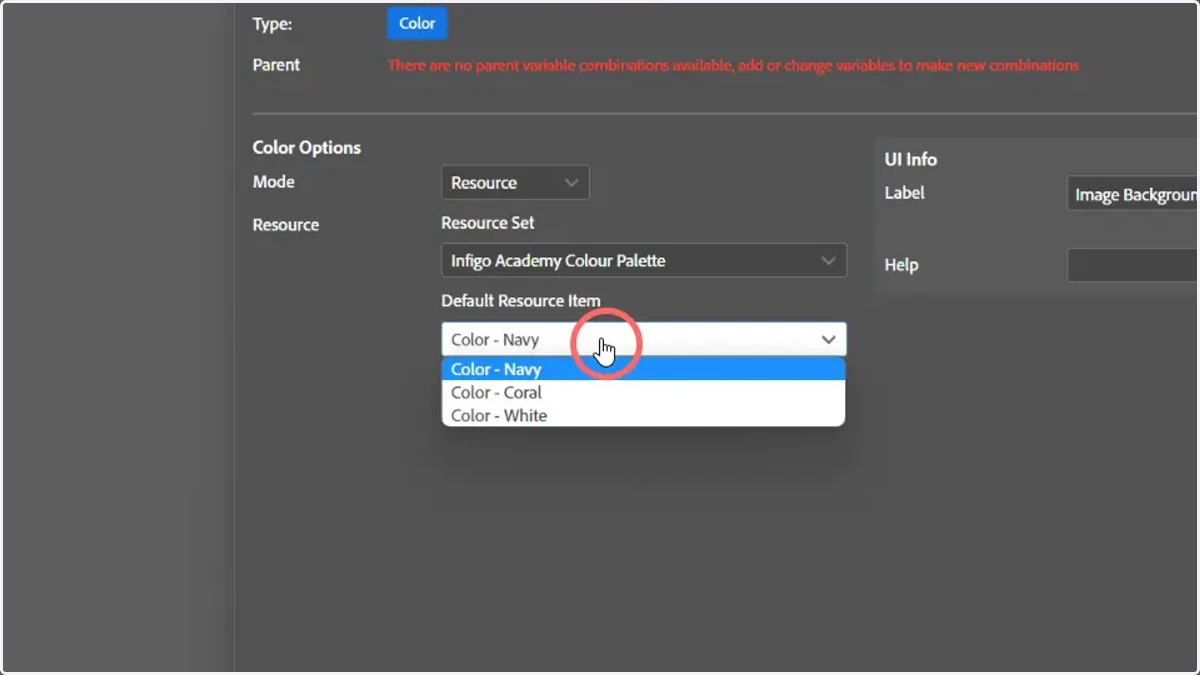Collapse the Default Resource Item dropdown
Viewport: 1200px width, 675px height.
[644, 340]
